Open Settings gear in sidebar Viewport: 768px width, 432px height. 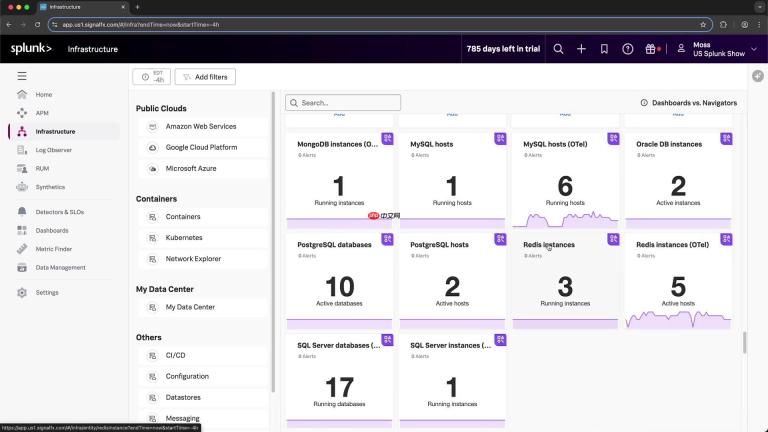(x=22, y=292)
